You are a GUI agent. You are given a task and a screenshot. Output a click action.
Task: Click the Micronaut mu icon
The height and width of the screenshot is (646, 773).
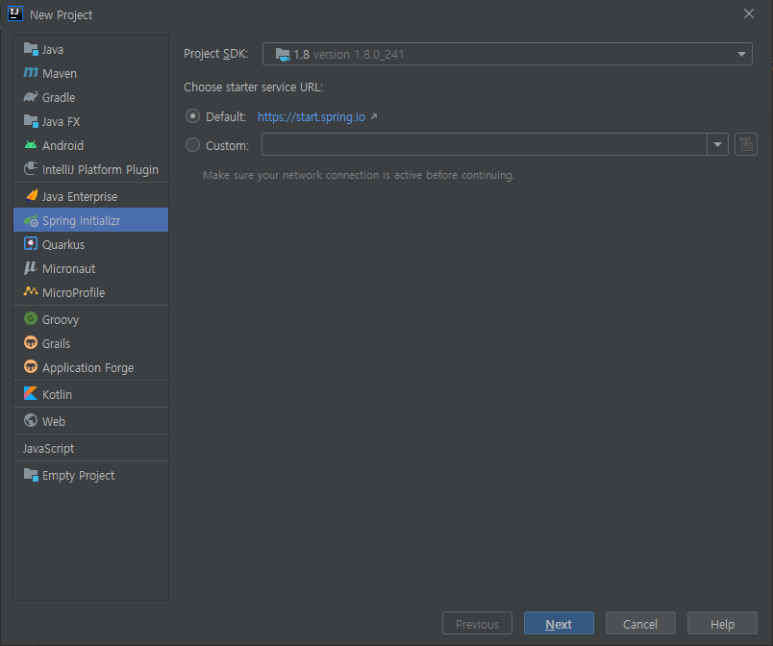pos(31,268)
